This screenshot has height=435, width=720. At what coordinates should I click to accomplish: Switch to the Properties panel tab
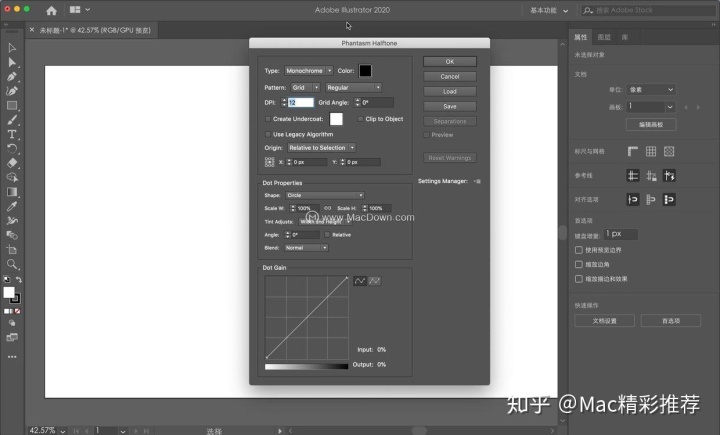[x=580, y=37]
